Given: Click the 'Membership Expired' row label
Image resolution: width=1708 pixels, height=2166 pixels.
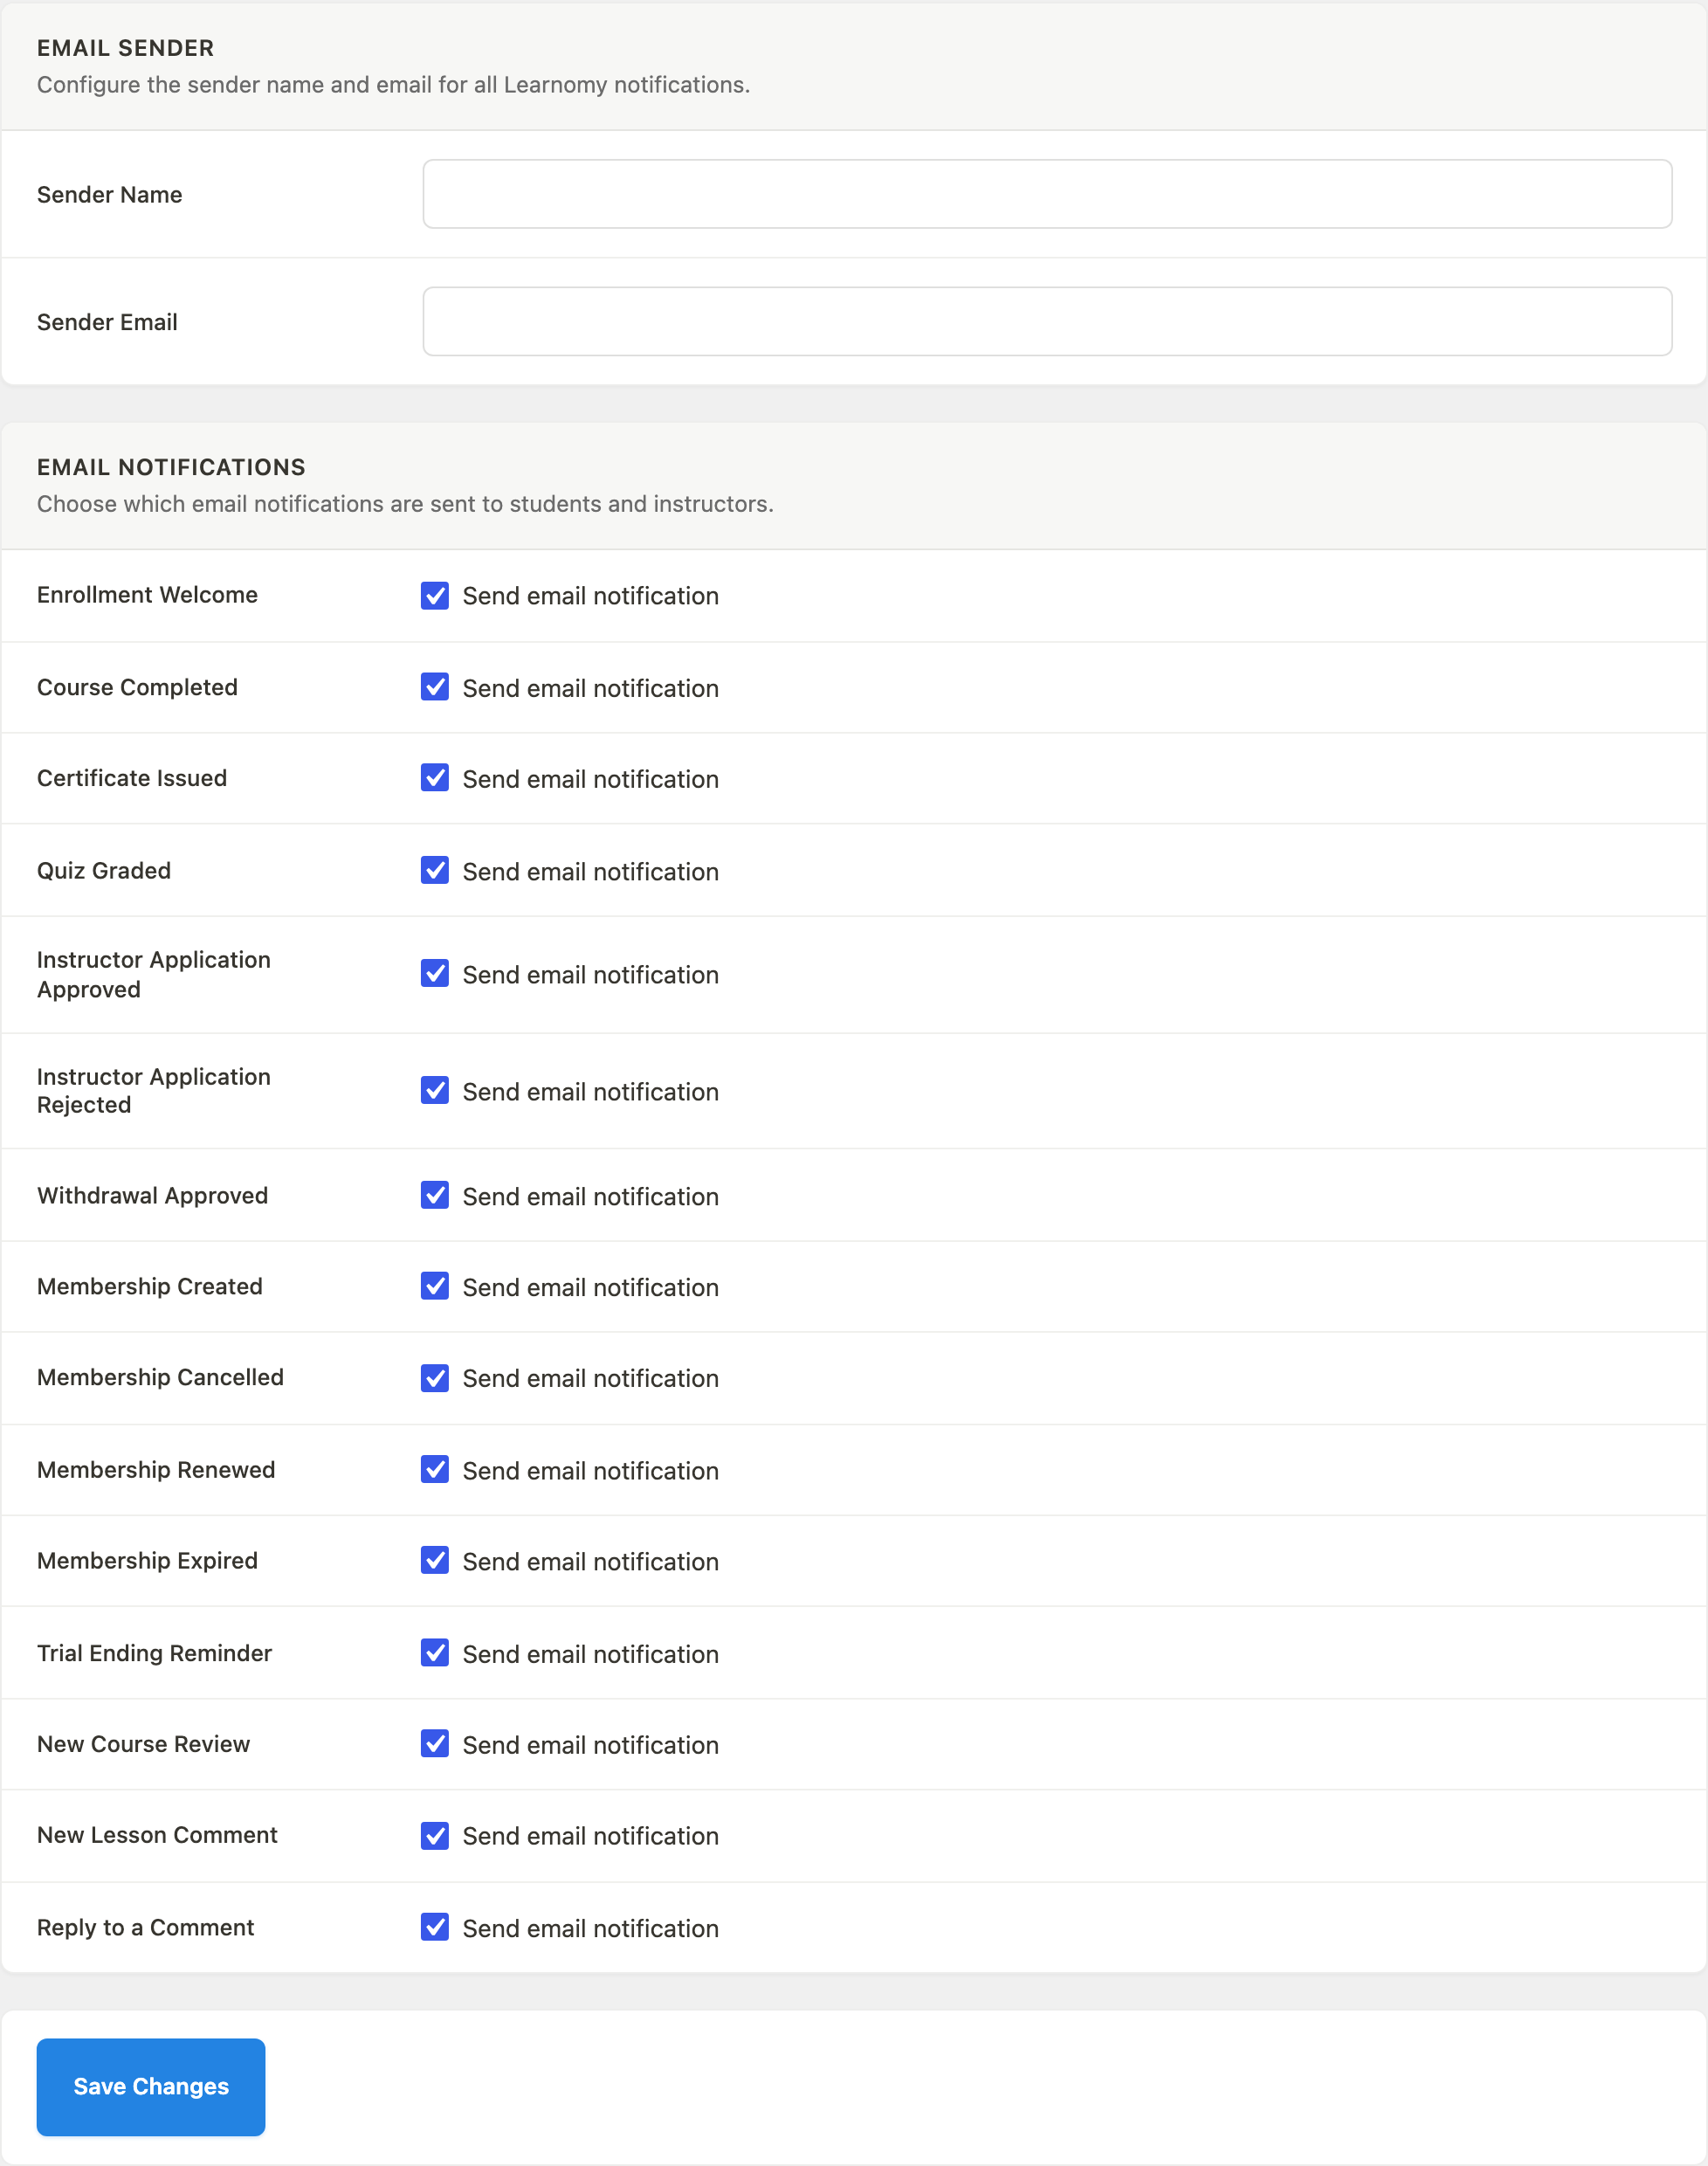Looking at the screenshot, I should (x=147, y=1561).
